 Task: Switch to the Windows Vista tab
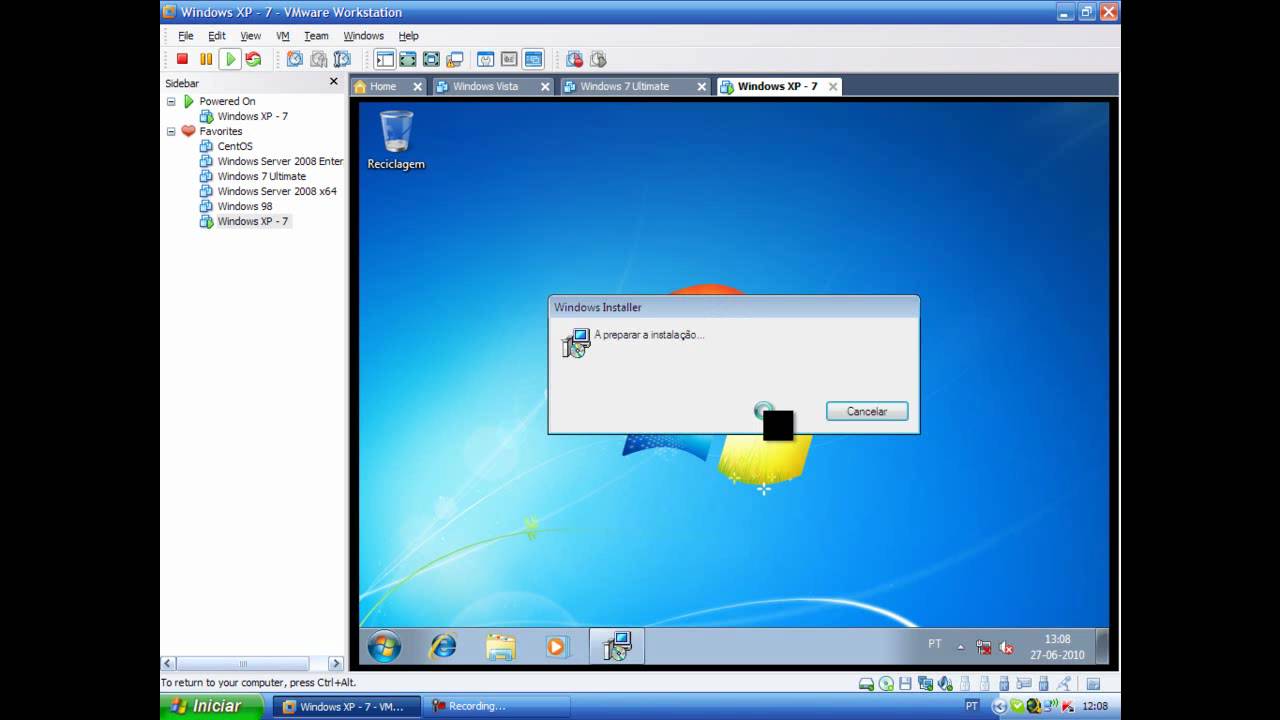(x=485, y=86)
